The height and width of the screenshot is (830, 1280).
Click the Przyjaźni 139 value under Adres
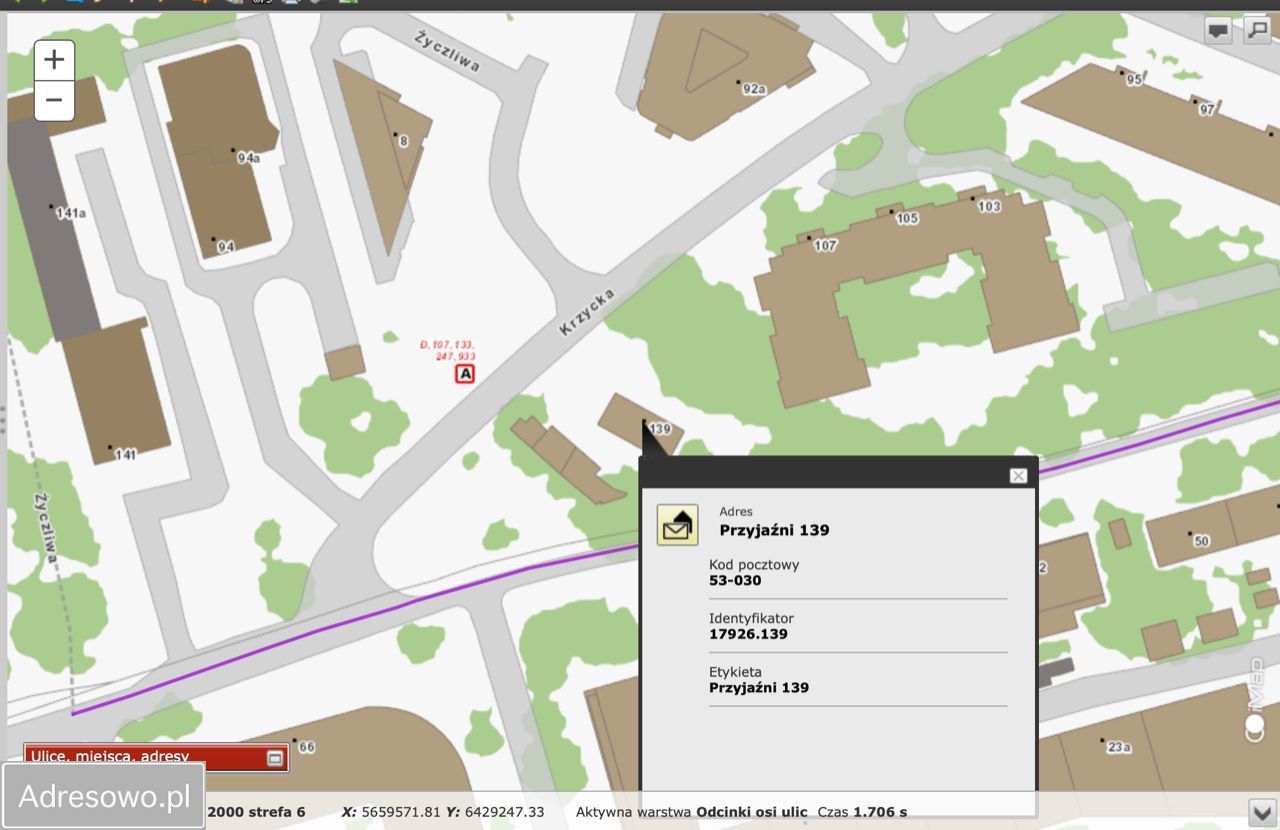coord(774,530)
